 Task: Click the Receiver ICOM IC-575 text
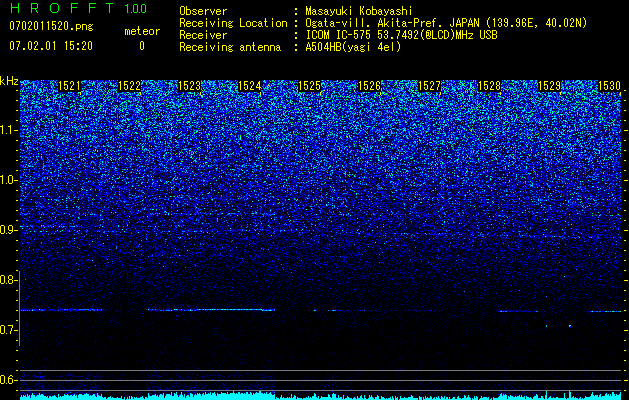[x=401, y=35]
